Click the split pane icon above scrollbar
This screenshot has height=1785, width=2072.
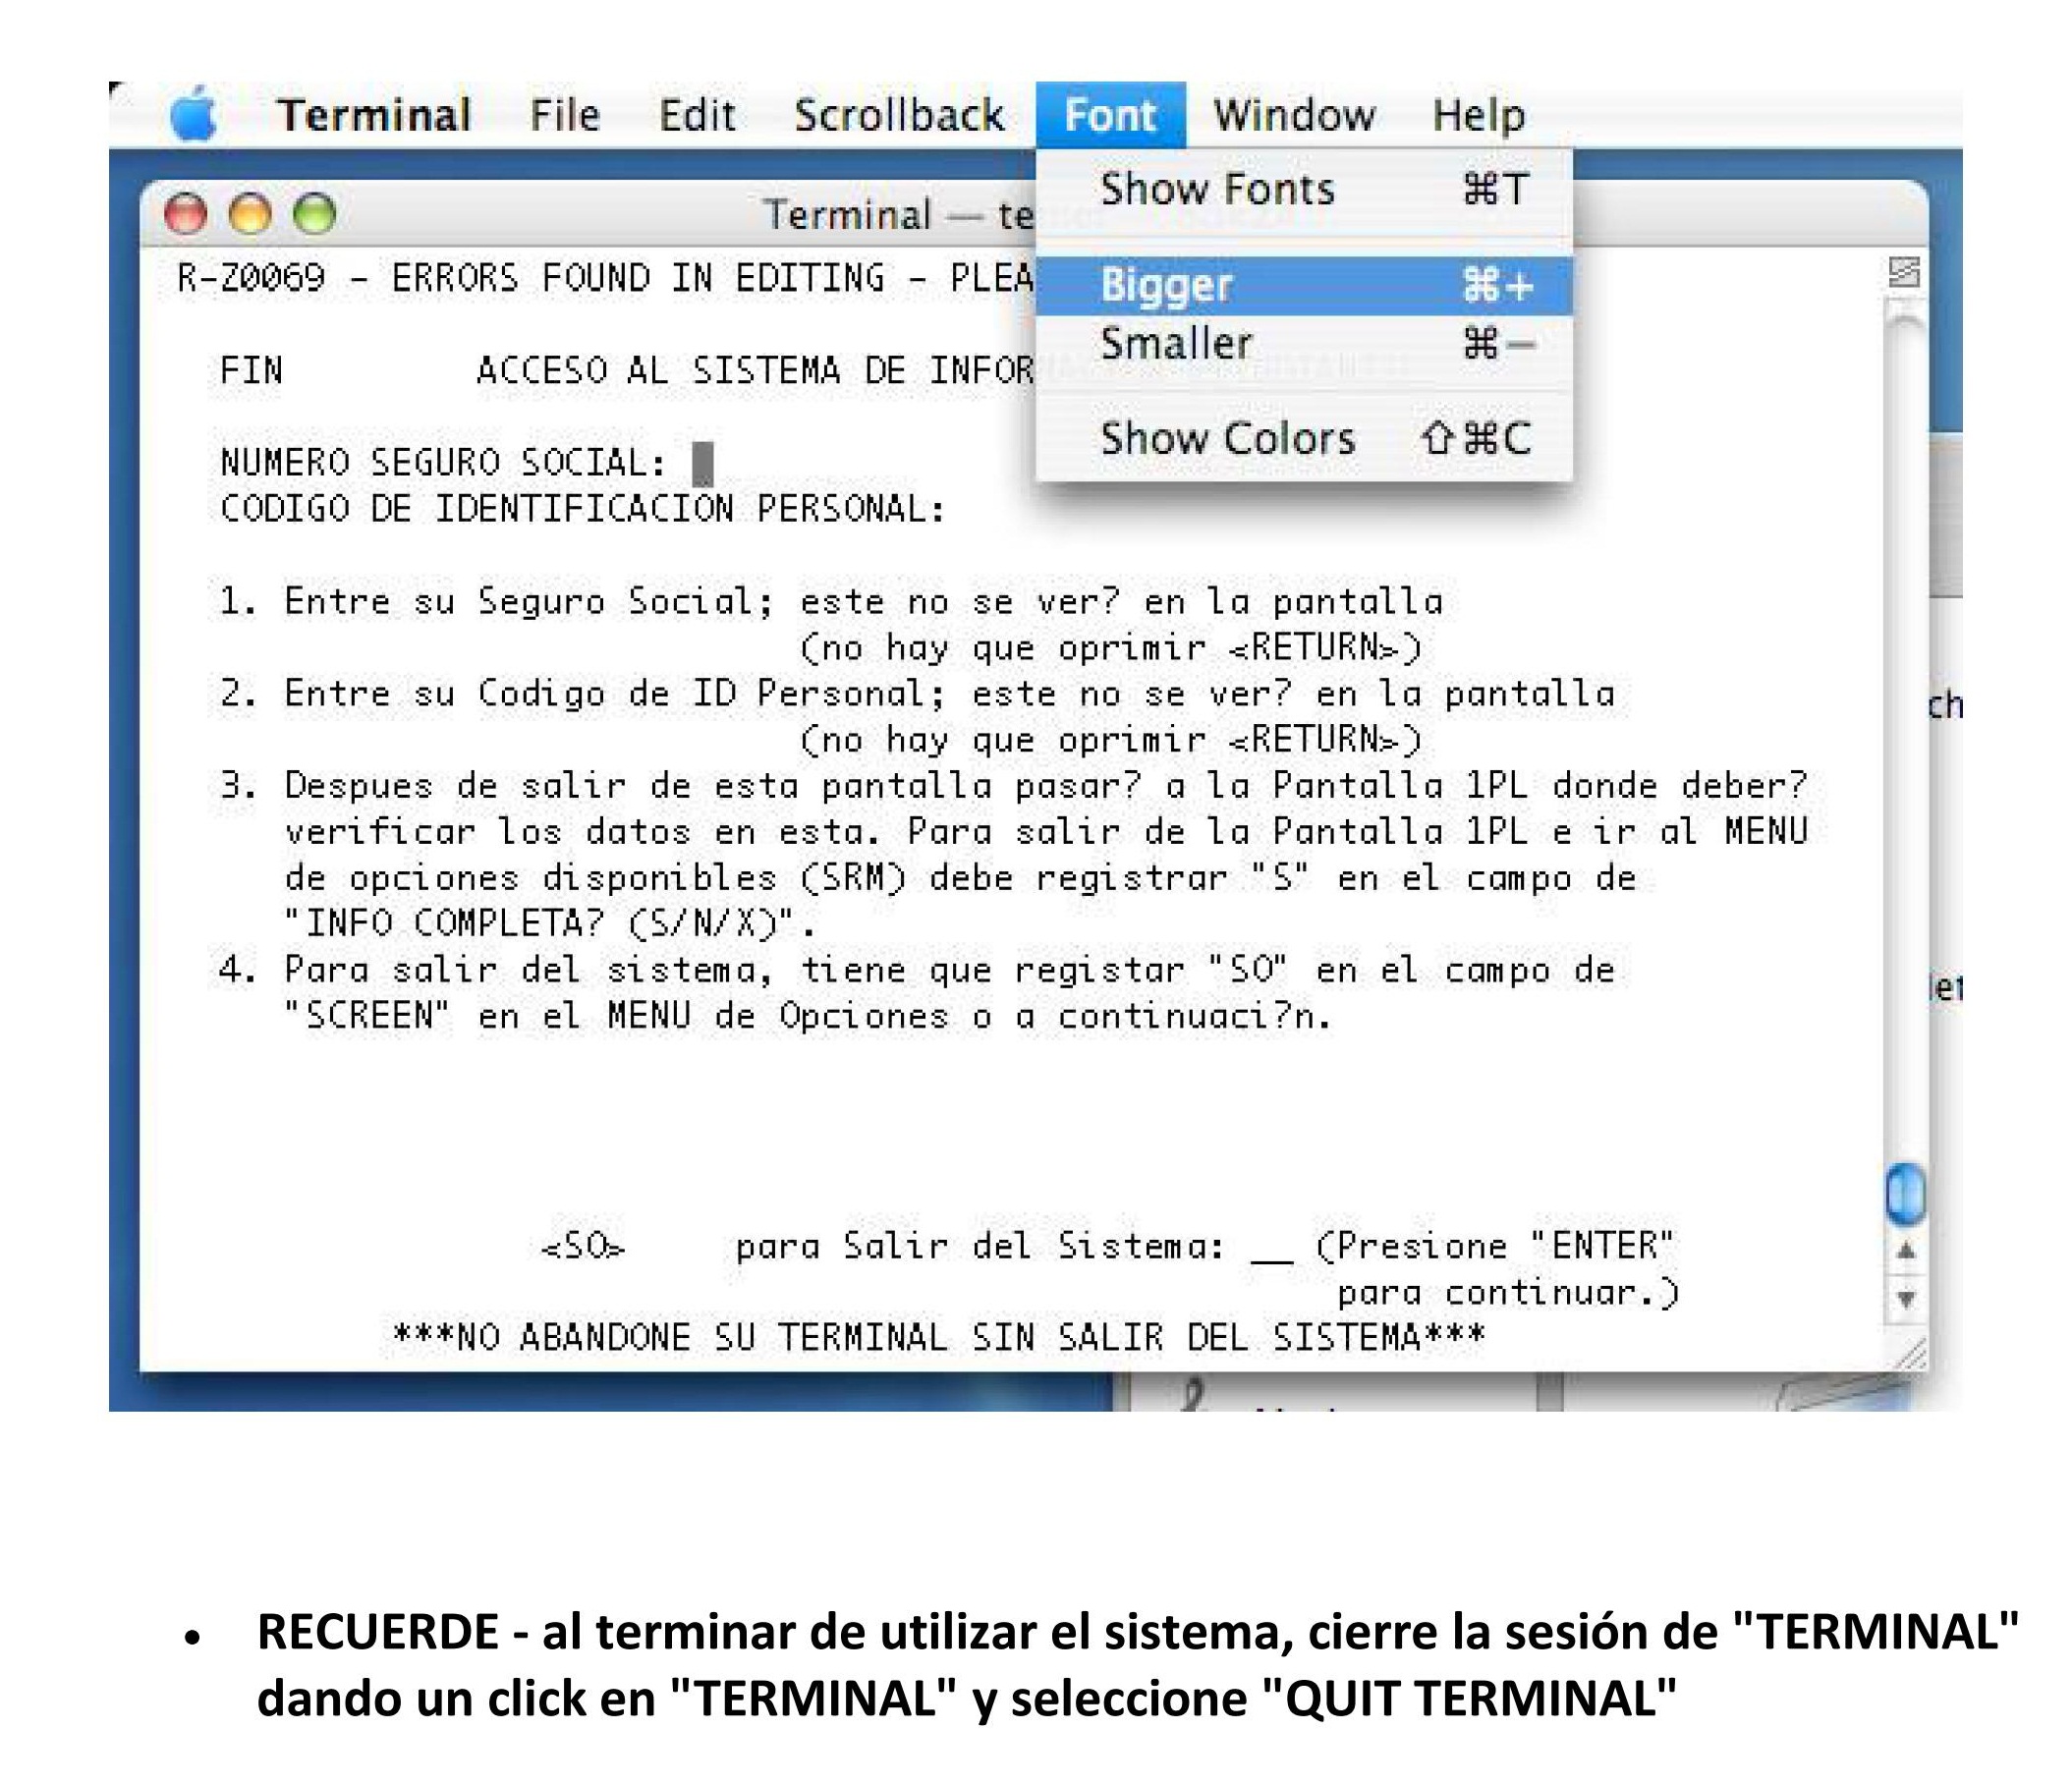[x=1904, y=272]
